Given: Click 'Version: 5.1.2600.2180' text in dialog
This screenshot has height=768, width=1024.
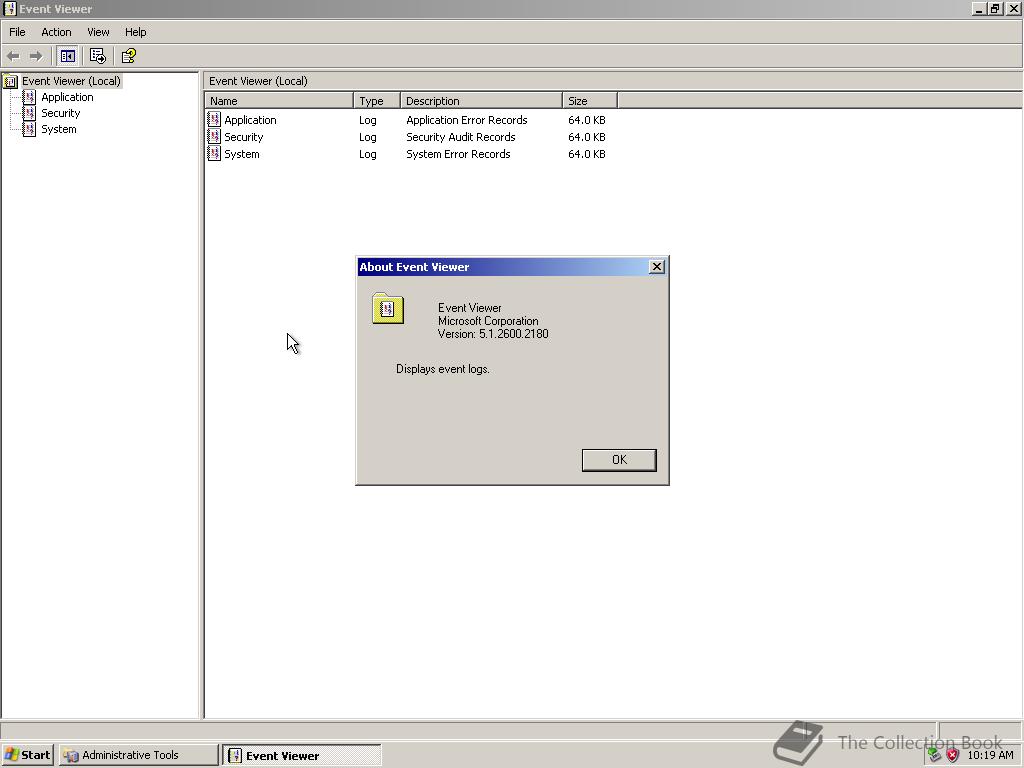Looking at the screenshot, I should click(x=493, y=334).
